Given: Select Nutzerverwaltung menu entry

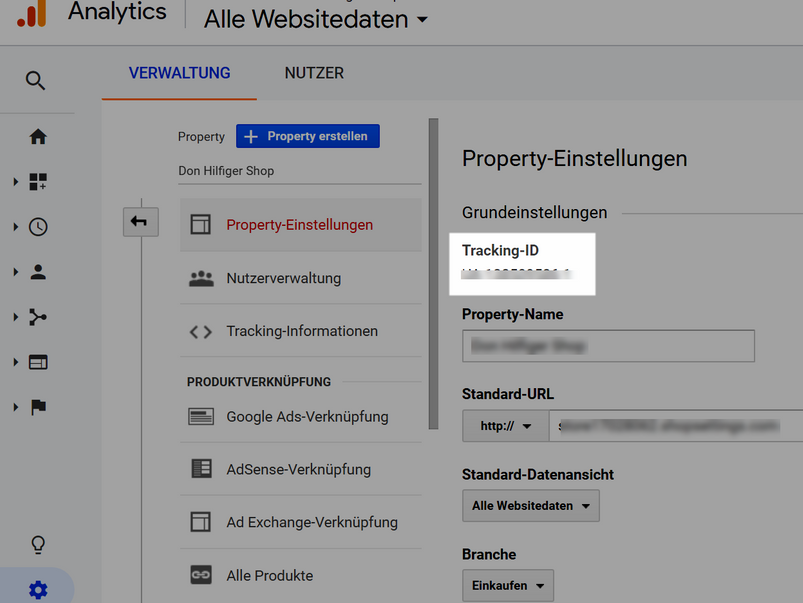Looking at the screenshot, I should [301, 278].
